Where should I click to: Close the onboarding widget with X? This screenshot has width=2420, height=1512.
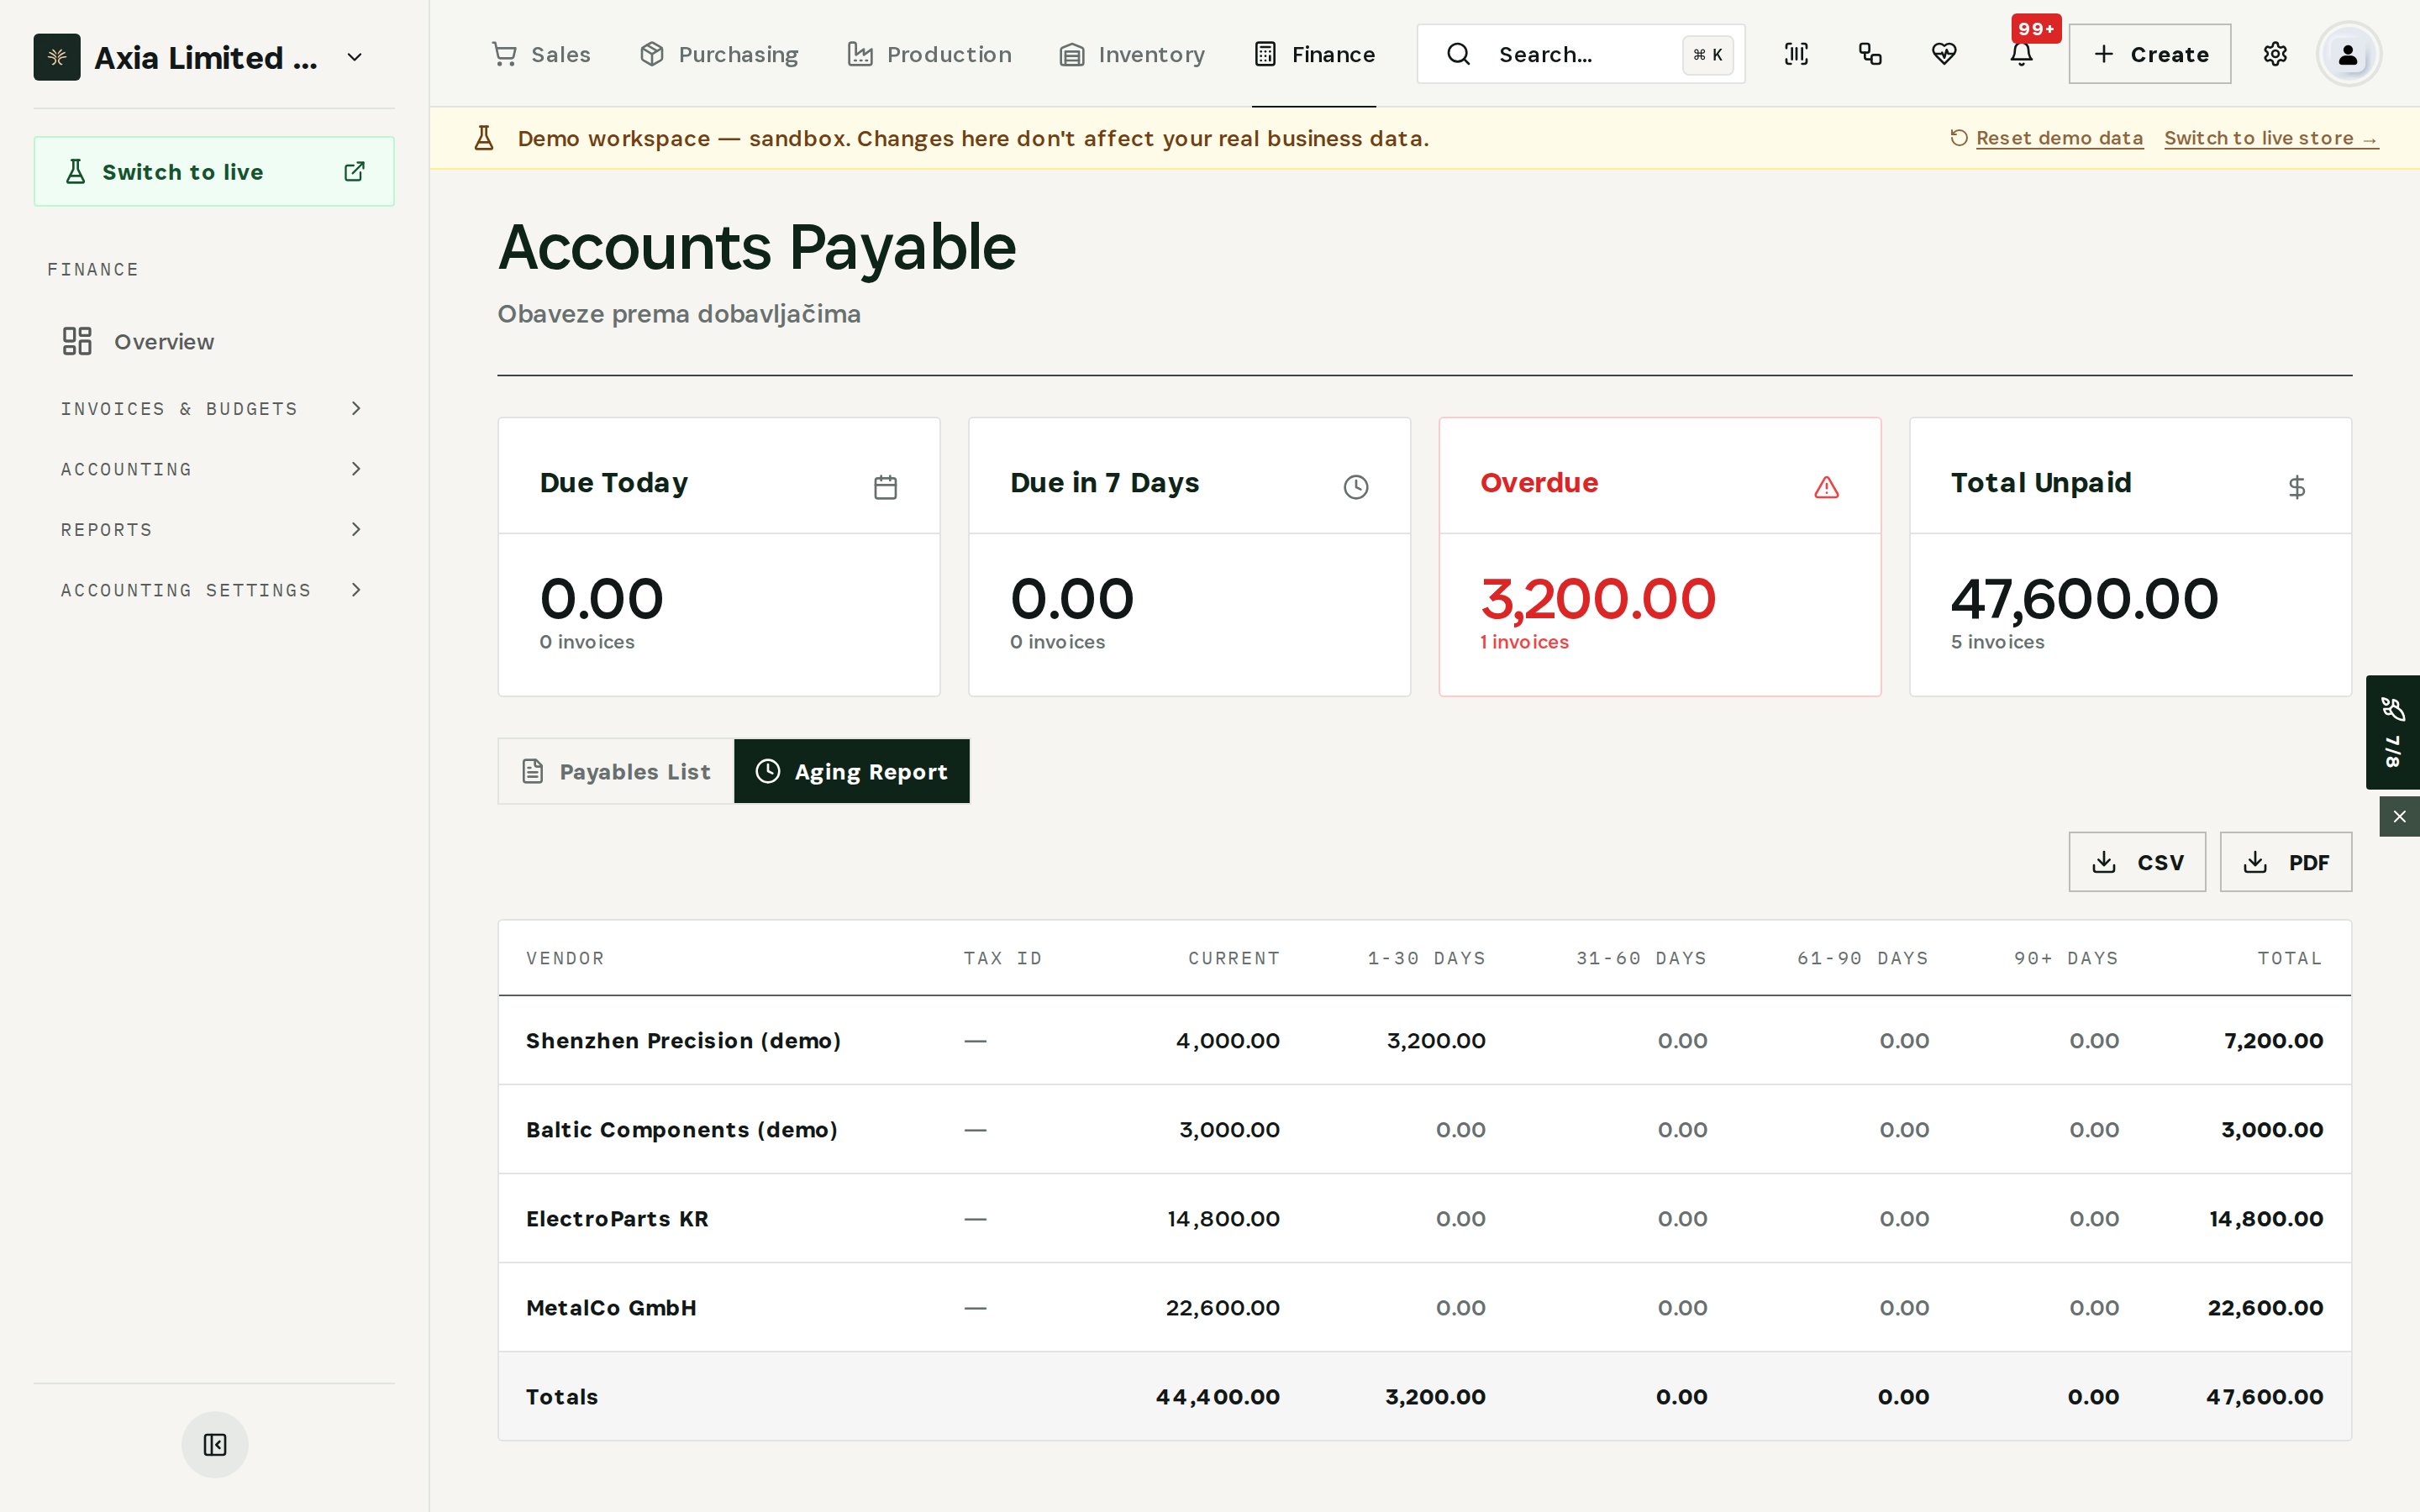point(2399,817)
